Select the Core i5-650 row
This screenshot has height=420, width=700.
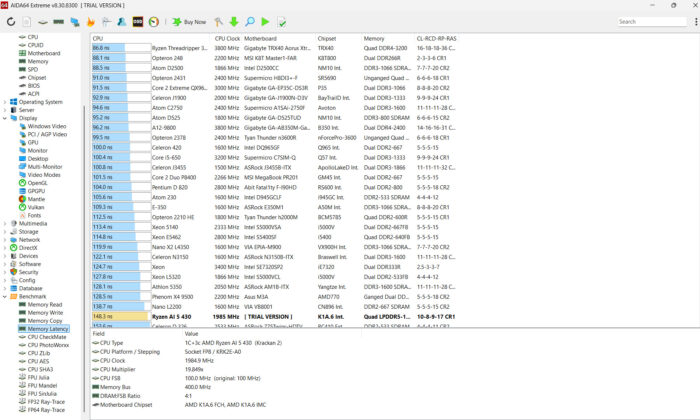(274, 158)
